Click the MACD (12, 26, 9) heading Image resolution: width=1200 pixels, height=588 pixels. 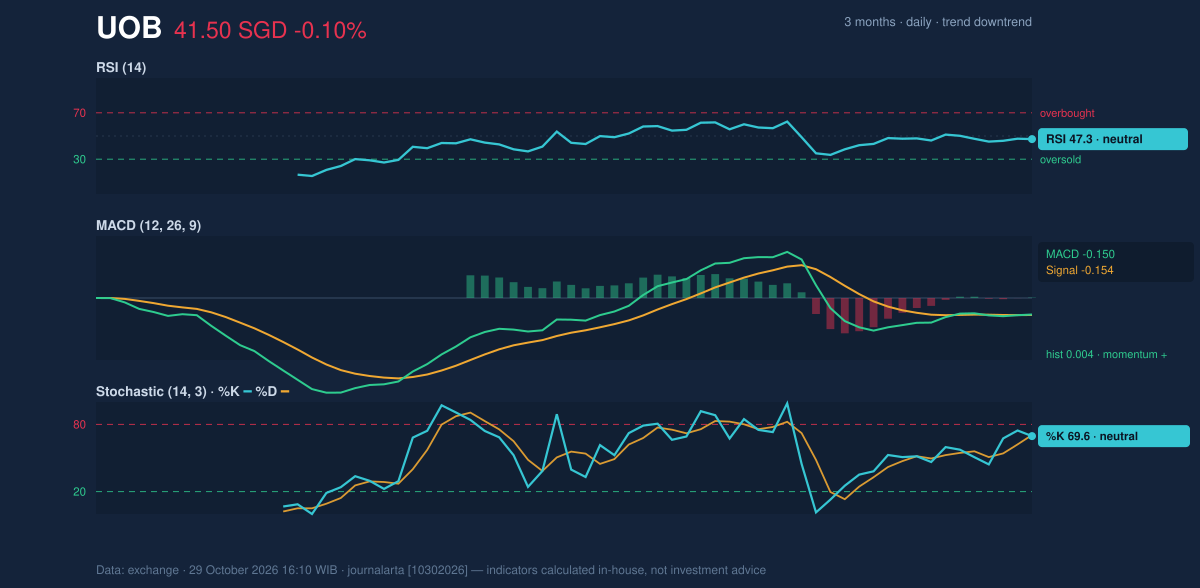[148, 226]
